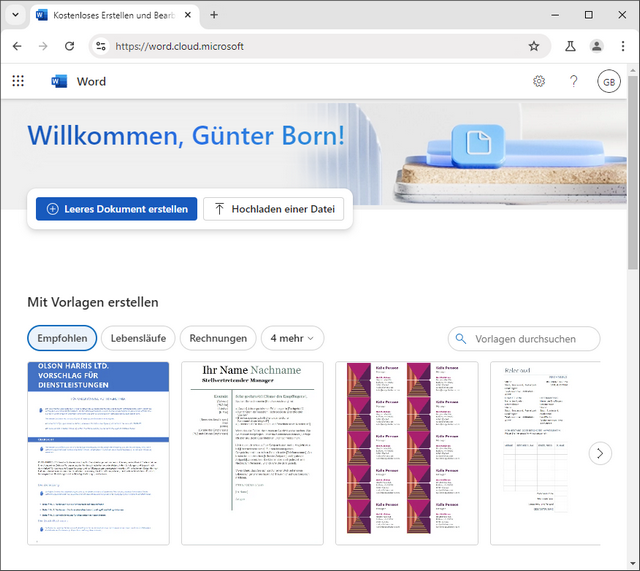Click Hochladen einer Datei button

[x=273, y=209]
